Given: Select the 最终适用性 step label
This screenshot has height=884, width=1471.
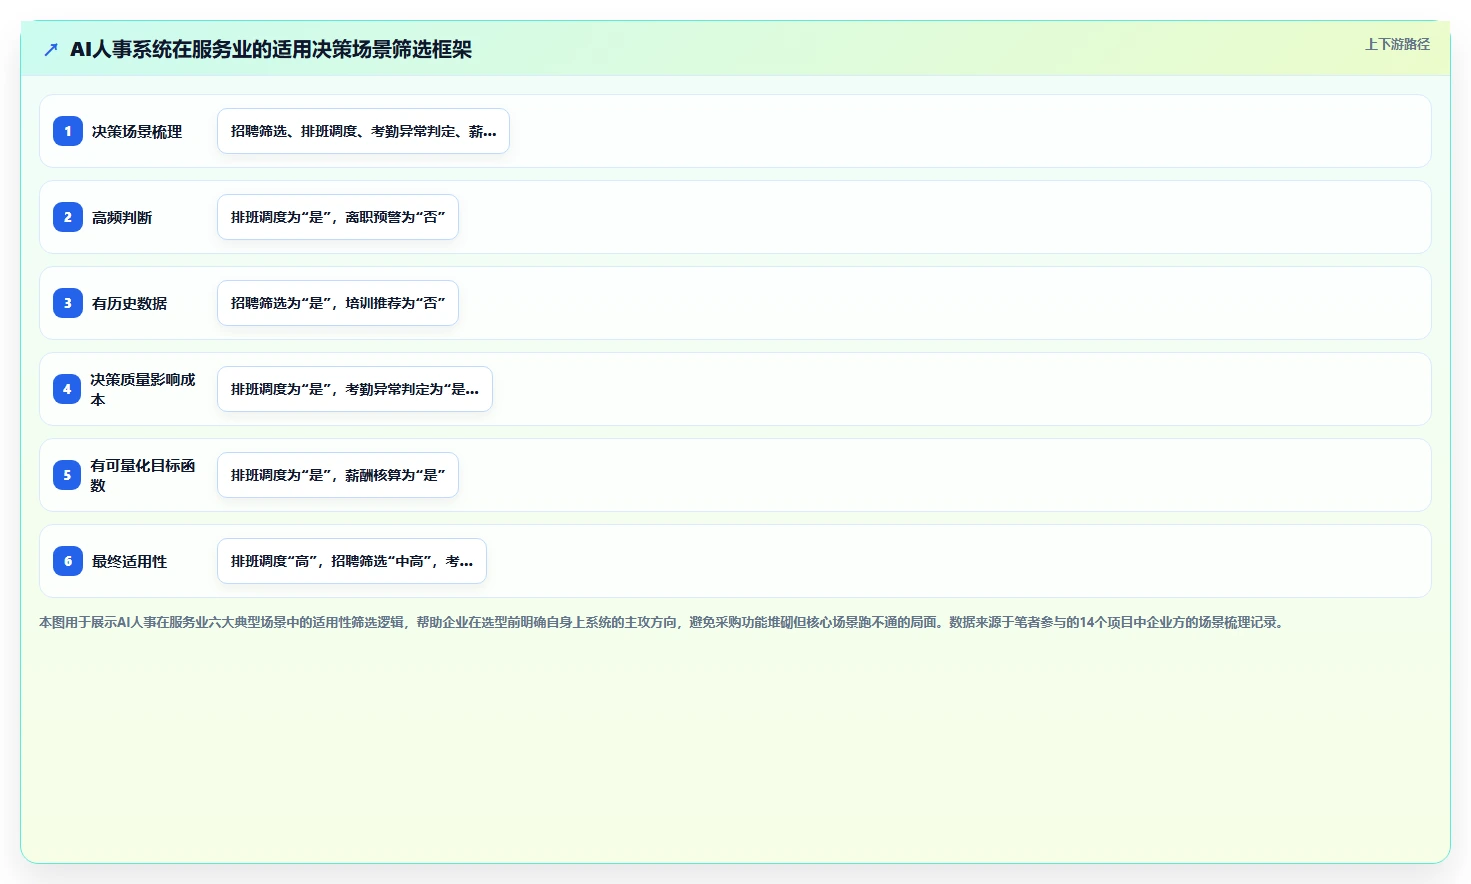Looking at the screenshot, I should 130,561.
